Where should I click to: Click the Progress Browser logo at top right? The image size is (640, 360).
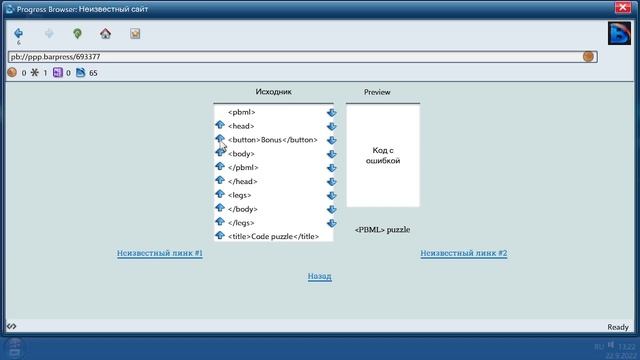pyautogui.click(x=619, y=33)
